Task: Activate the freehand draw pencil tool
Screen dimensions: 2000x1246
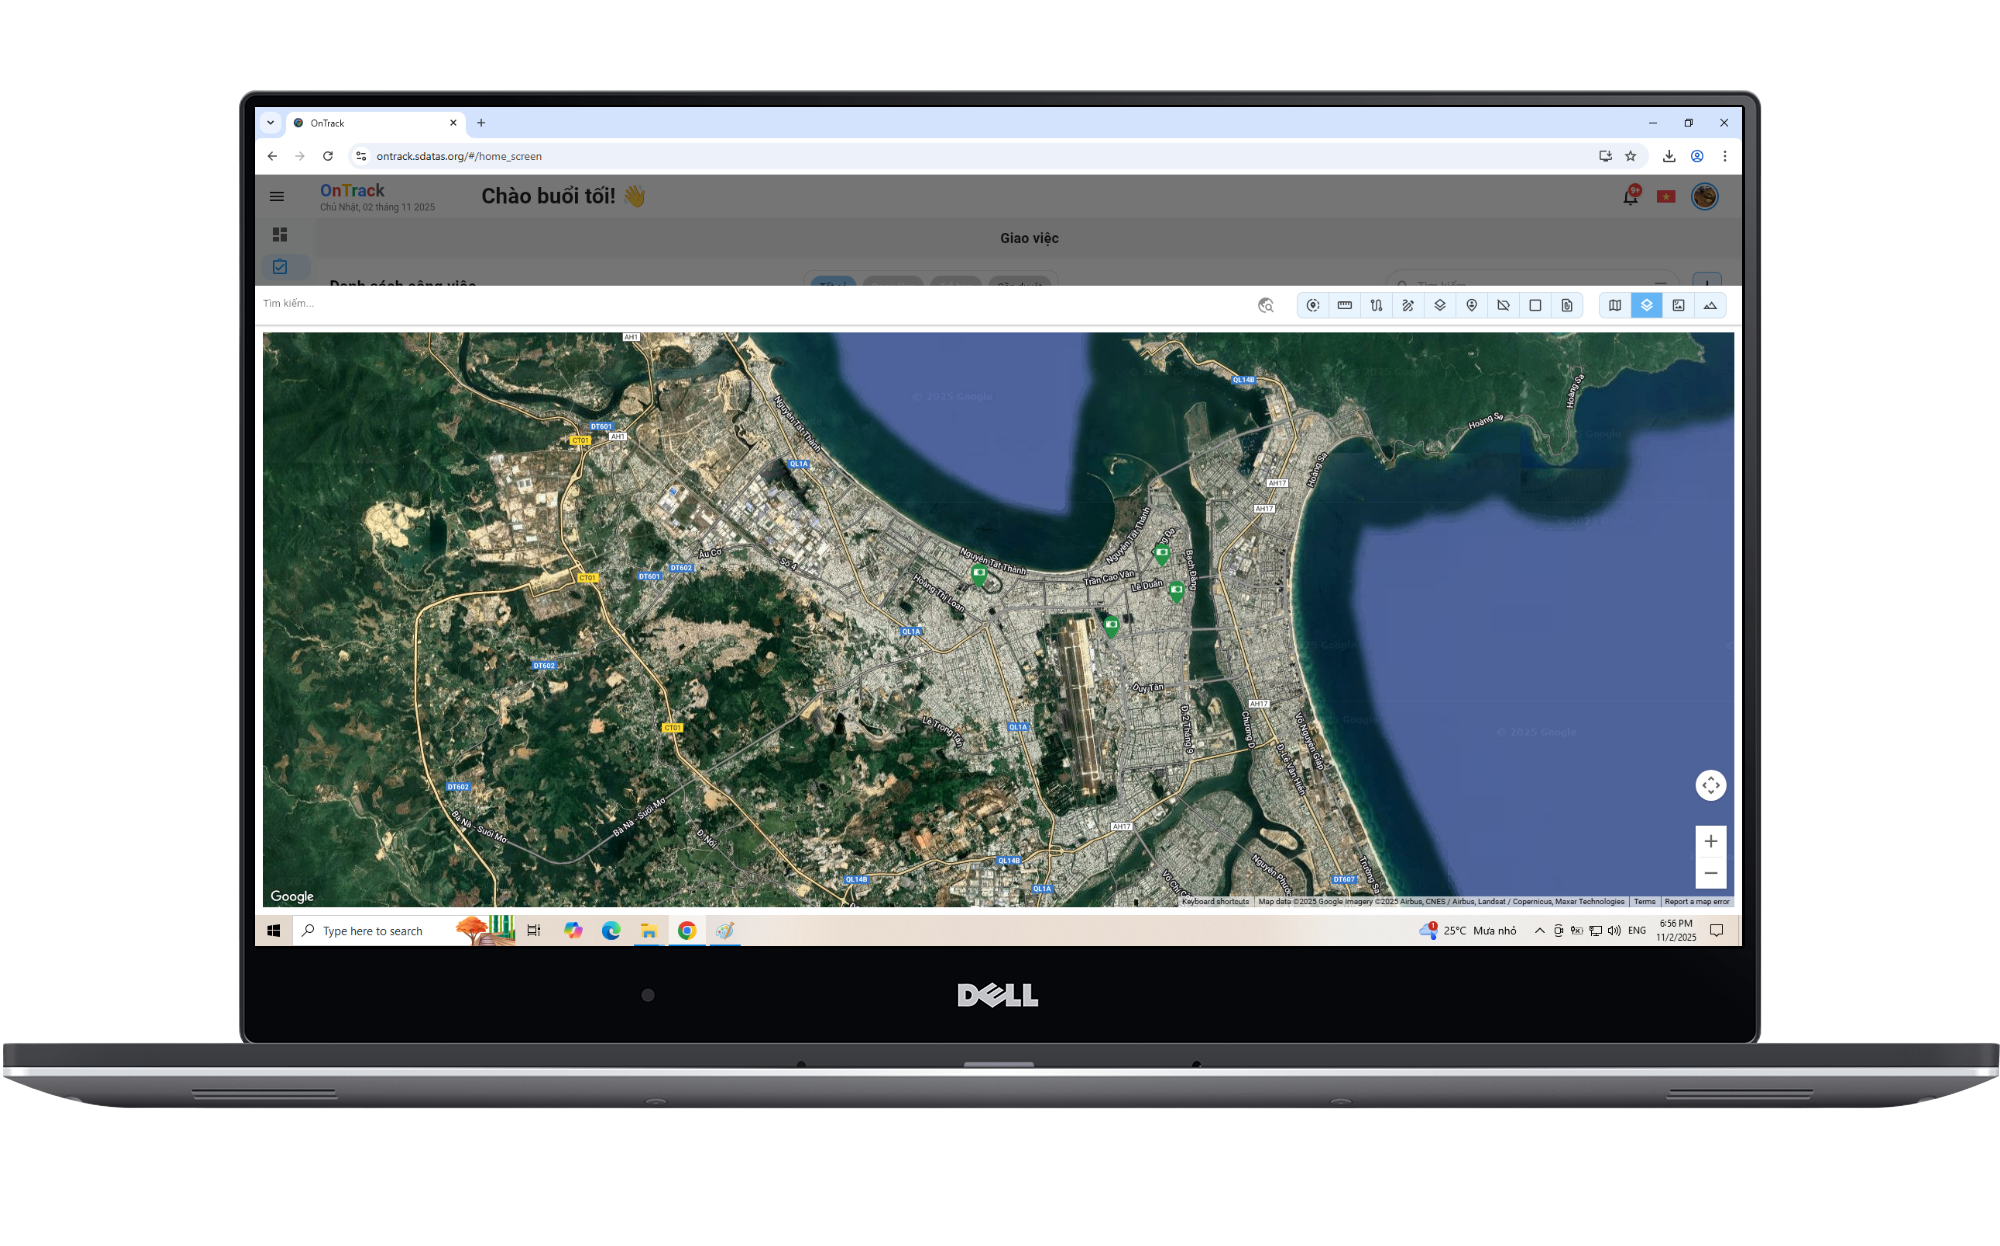Action: (1408, 305)
